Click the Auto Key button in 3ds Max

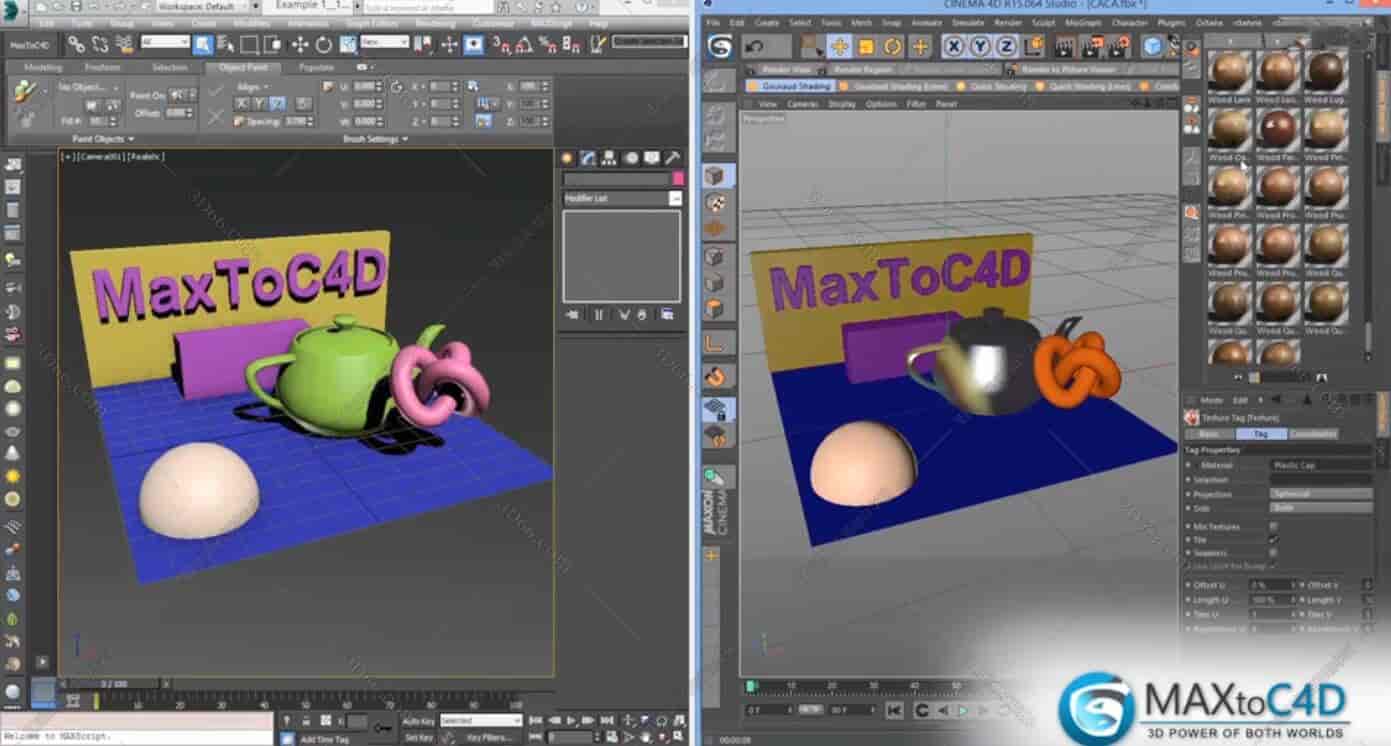point(417,719)
